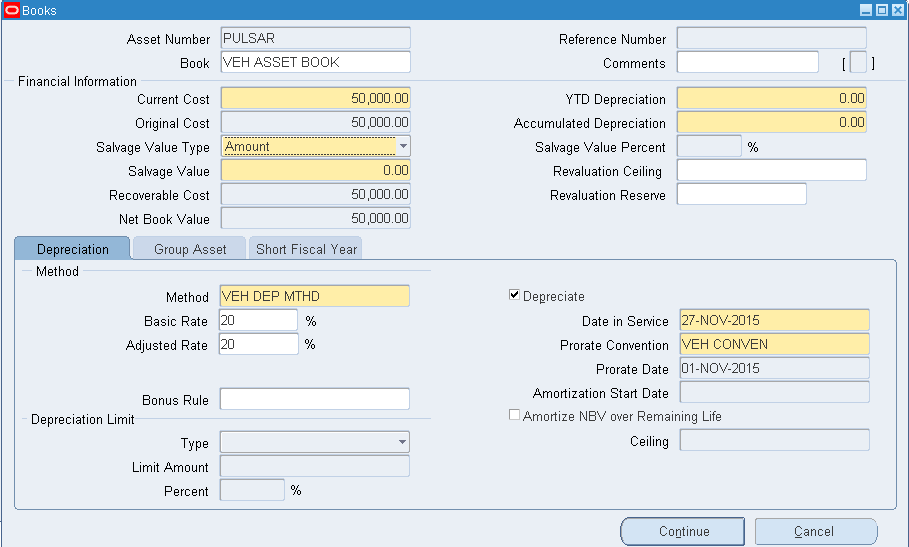This screenshot has width=909, height=547.
Task: Click the Current Cost field
Action: coord(315,99)
